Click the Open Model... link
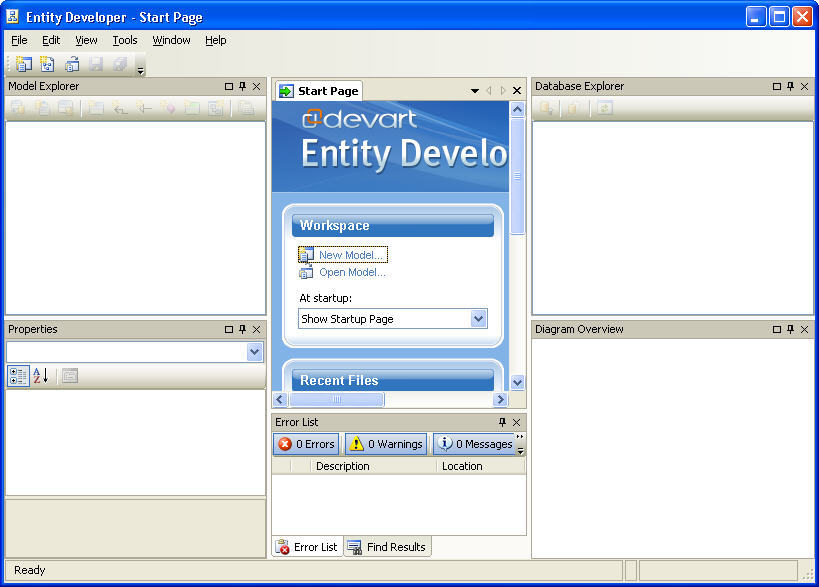This screenshot has width=819, height=587. tap(353, 272)
